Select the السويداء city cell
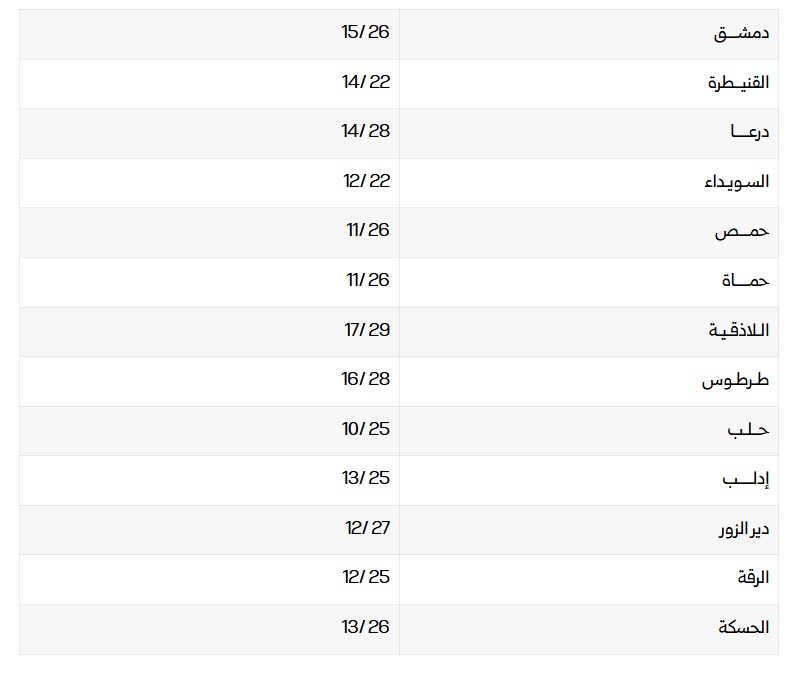This screenshot has width=788, height=676. pyautogui.click(x=737, y=182)
